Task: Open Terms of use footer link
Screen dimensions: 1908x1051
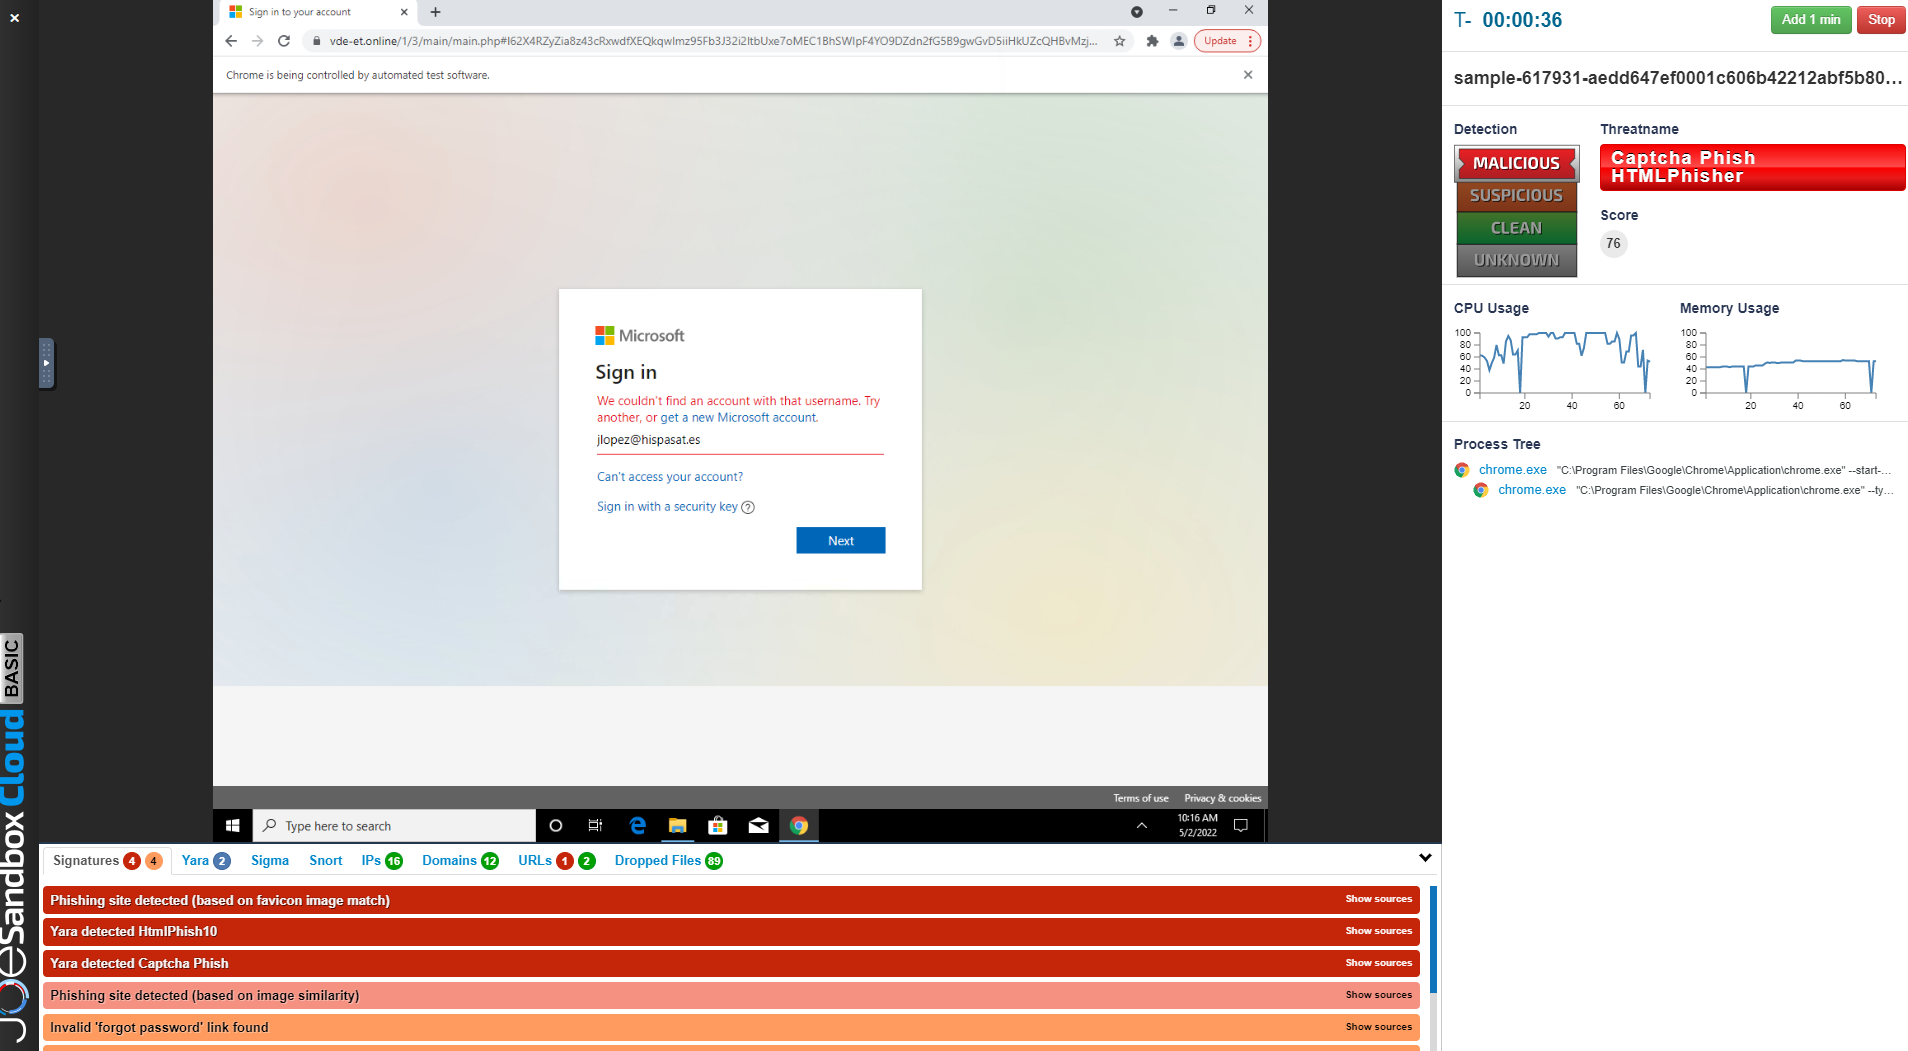Action: [1141, 798]
